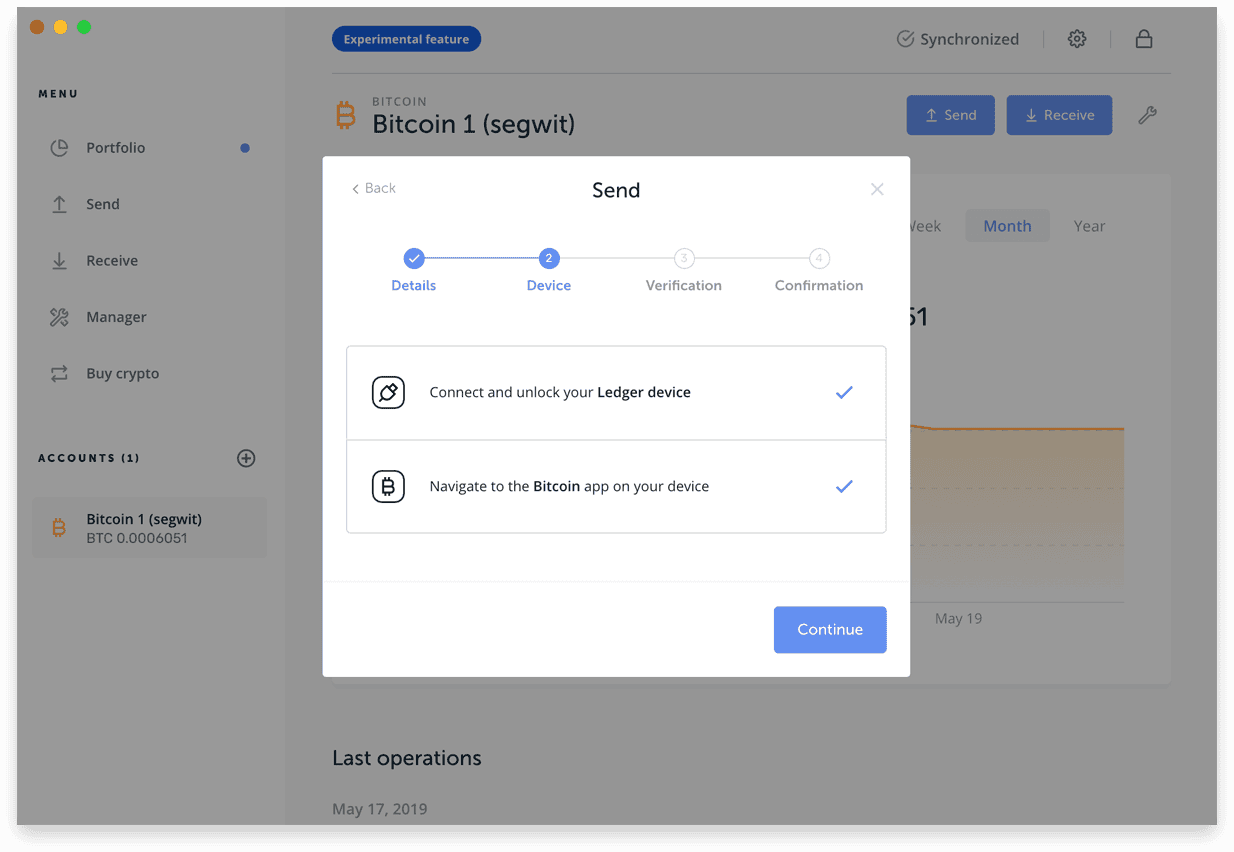The height and width of the screenshot is (852, 1234).
Task: Select the Bitcoin 1 (segwit) account row
Action: coord(150,528)
